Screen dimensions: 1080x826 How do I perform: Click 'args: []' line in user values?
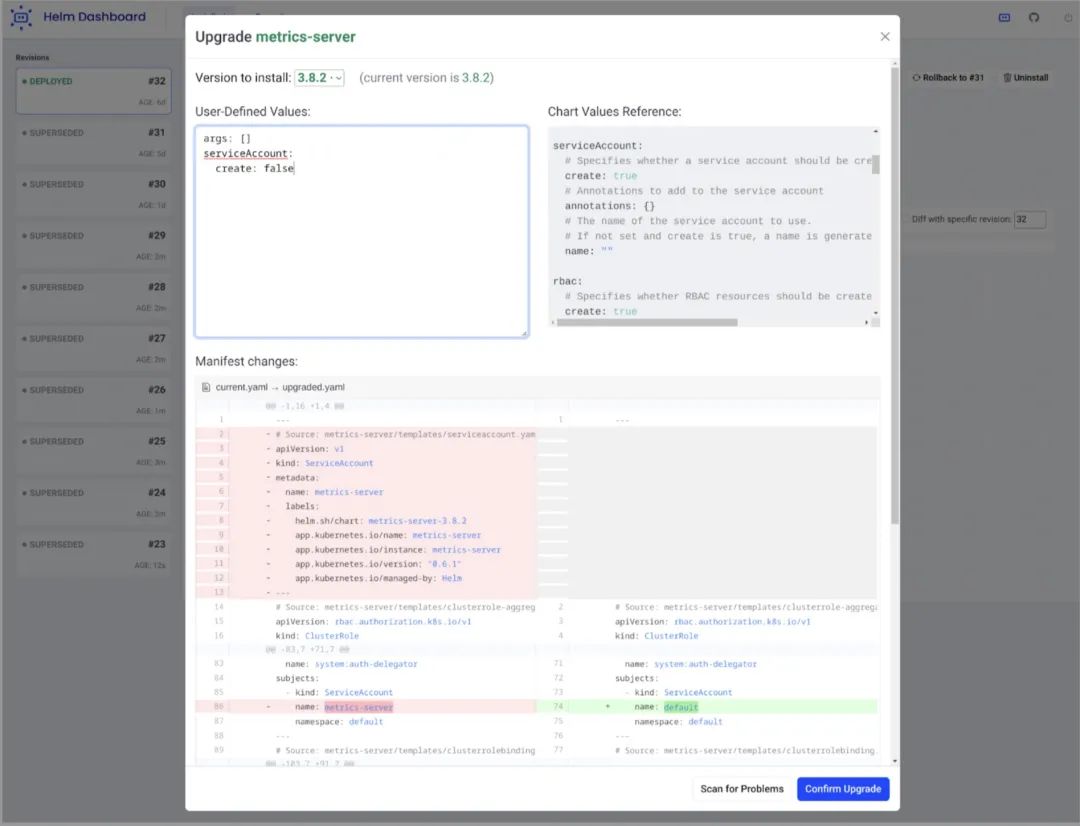[227, 138]
